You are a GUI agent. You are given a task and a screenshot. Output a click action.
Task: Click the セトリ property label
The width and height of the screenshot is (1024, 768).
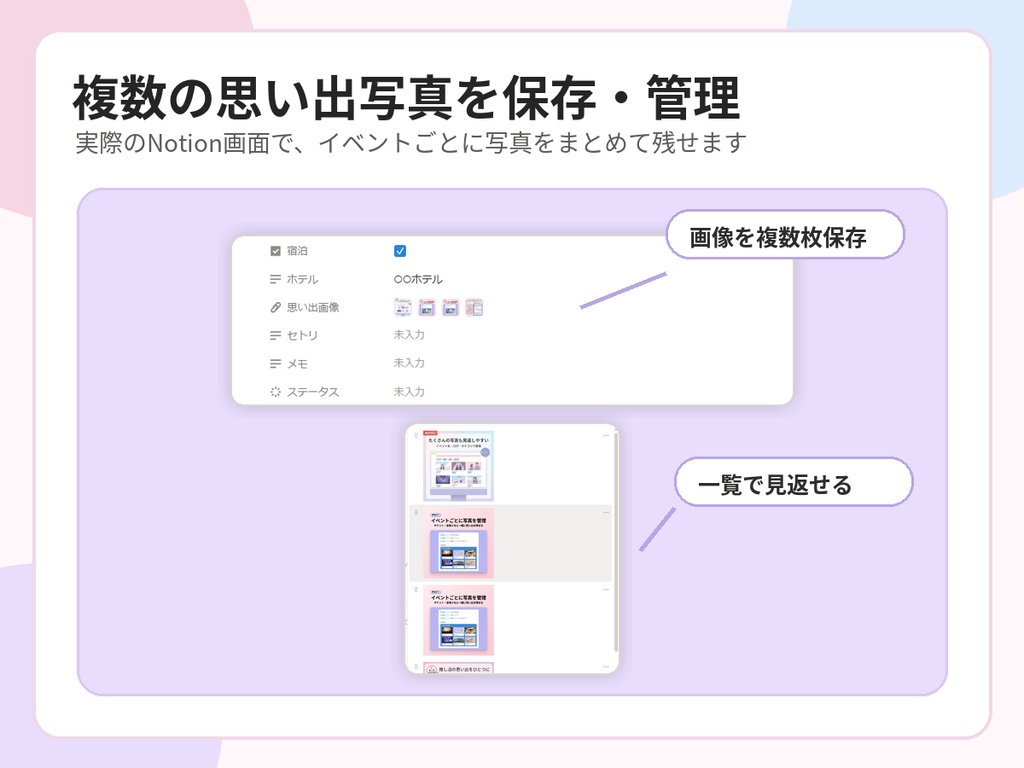(x=302, y=336)
